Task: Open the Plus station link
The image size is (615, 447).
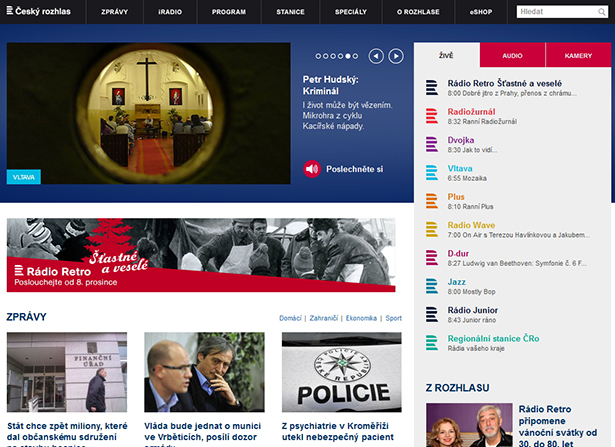Action: coord(456,196)
